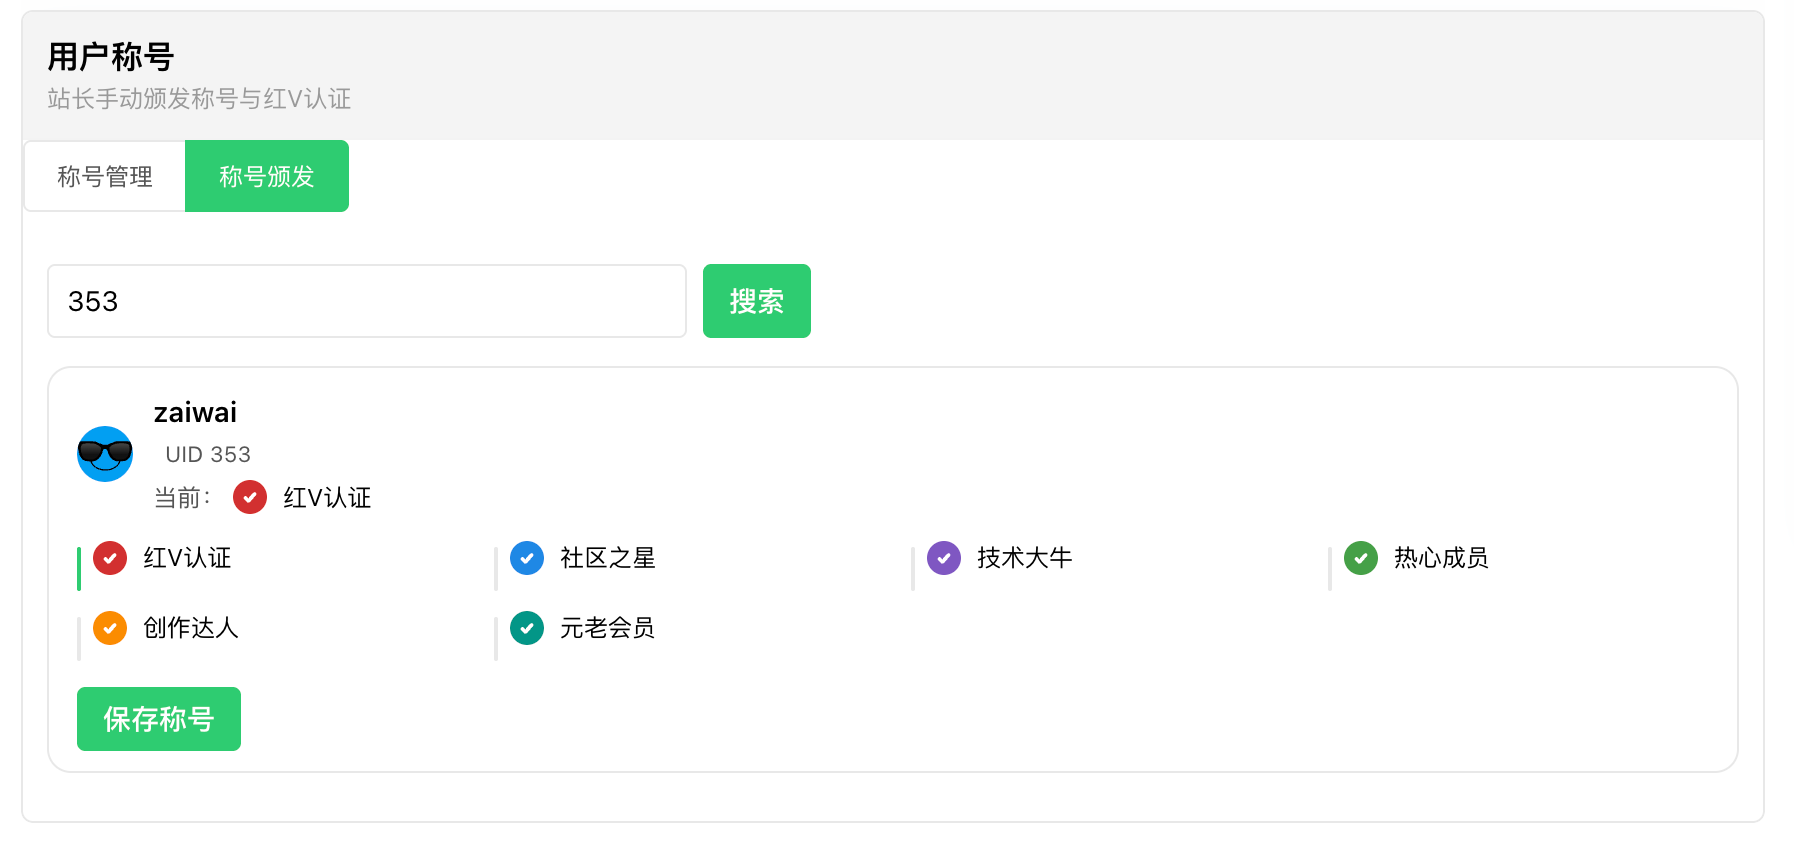Click the red check icon beside 当前
Screen dimensions: 1794x852
250,497
